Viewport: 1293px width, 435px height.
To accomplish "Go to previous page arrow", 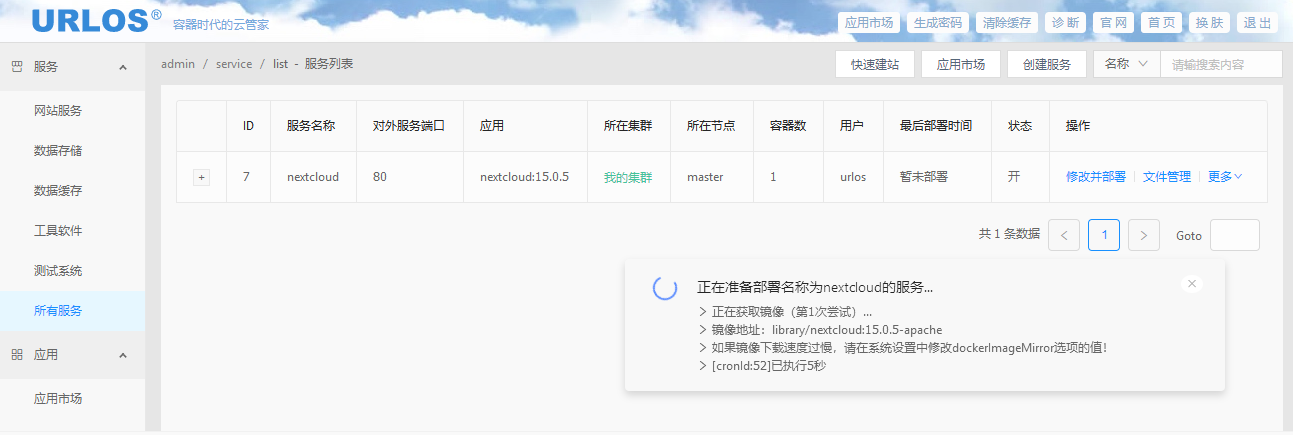I will coord(1064,235).
